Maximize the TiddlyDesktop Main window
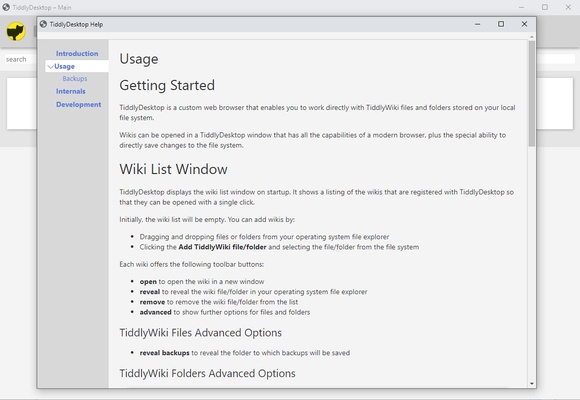Viewport: 580px width, 400px height. click(545, 7)
